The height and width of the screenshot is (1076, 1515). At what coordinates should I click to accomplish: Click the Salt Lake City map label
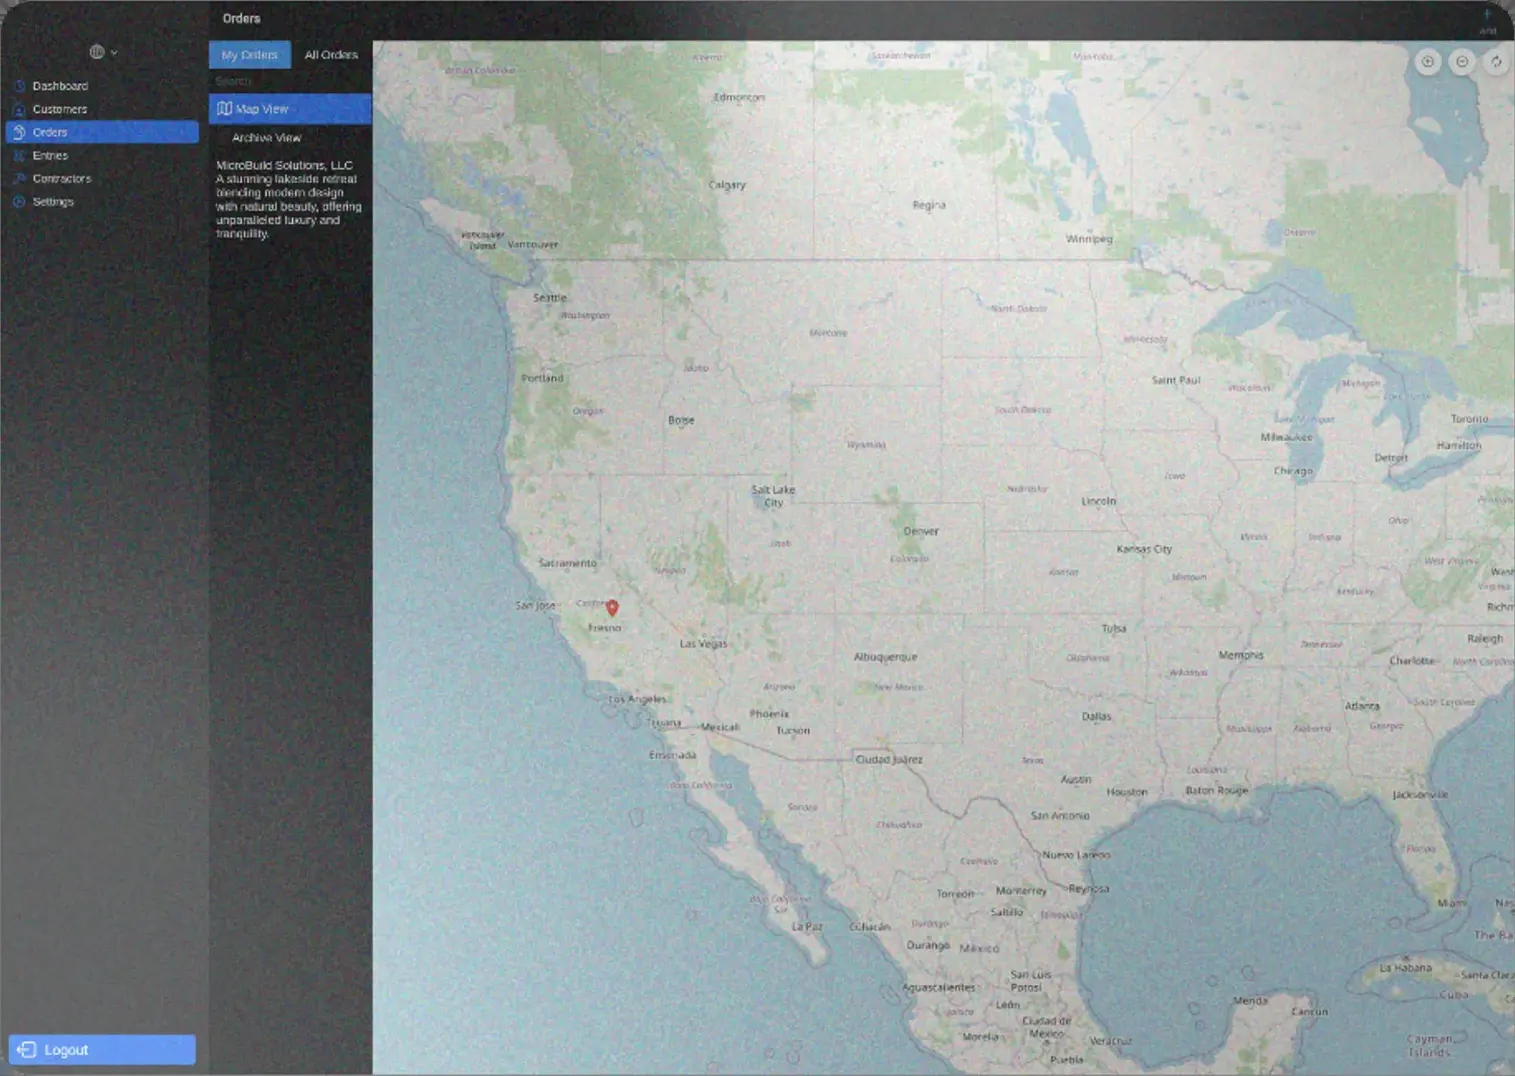[773, 496]
